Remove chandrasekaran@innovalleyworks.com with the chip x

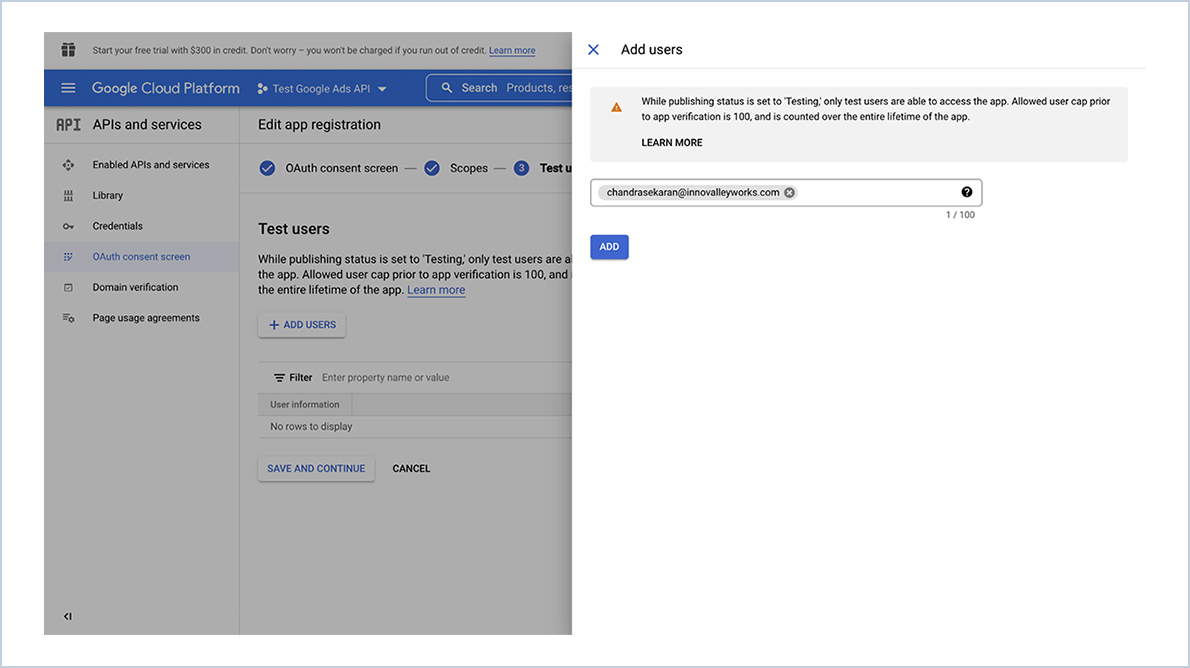pos(789,191)
